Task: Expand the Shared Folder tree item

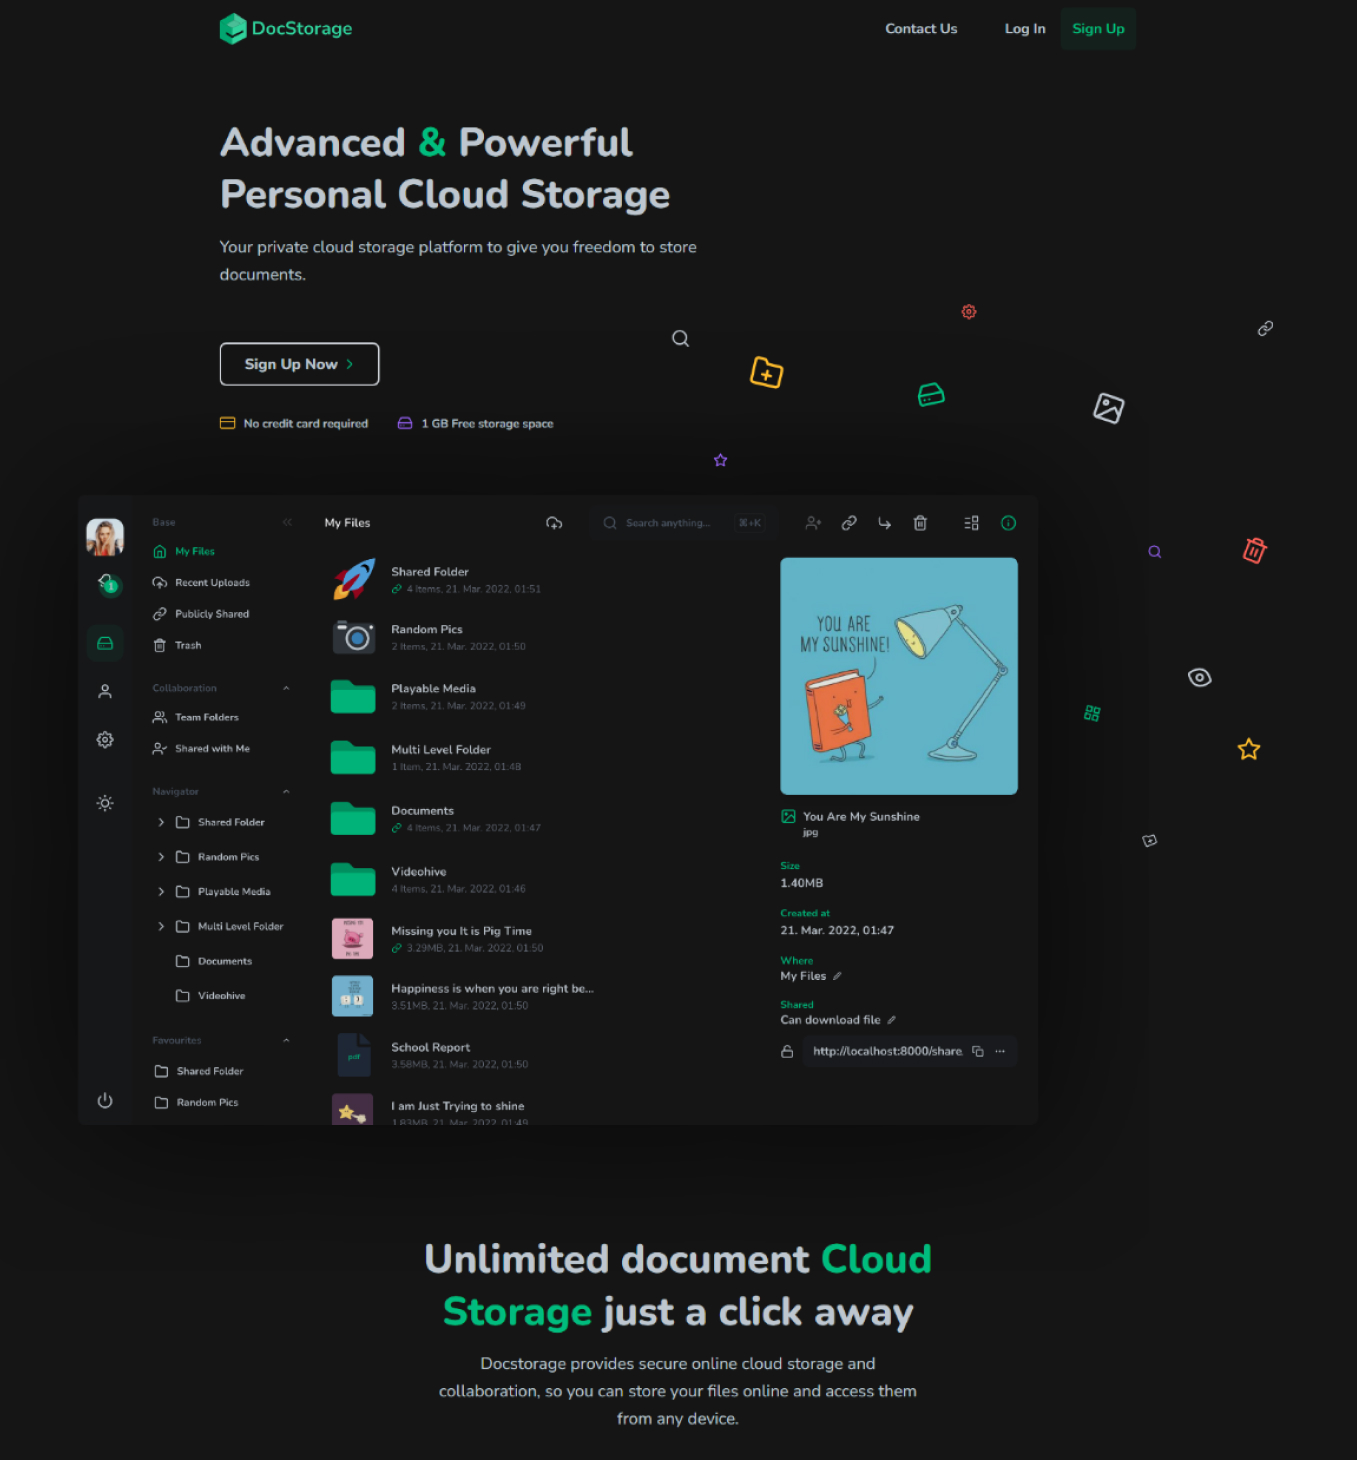Action: point(161,822)
